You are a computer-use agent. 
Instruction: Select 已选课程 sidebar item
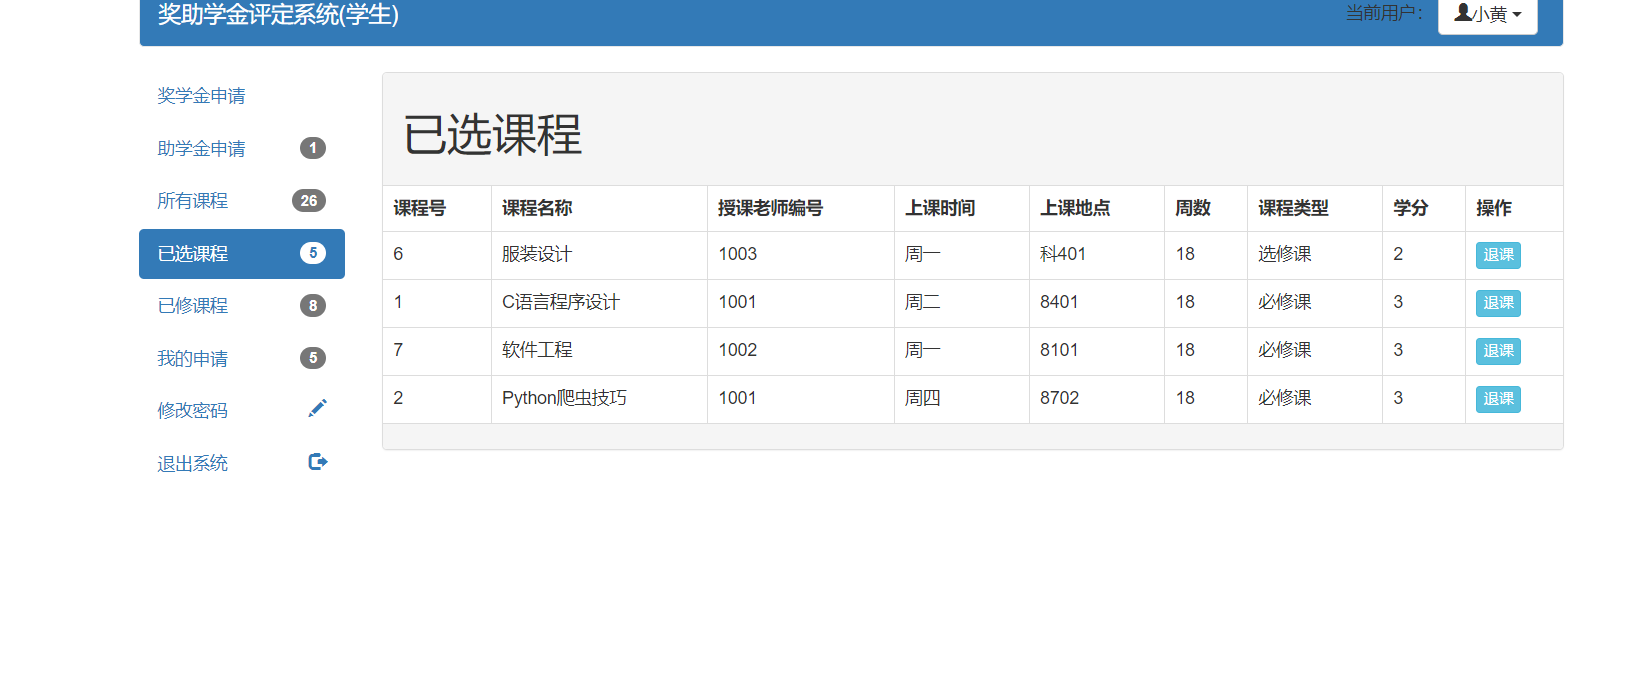tap(242, 254)
